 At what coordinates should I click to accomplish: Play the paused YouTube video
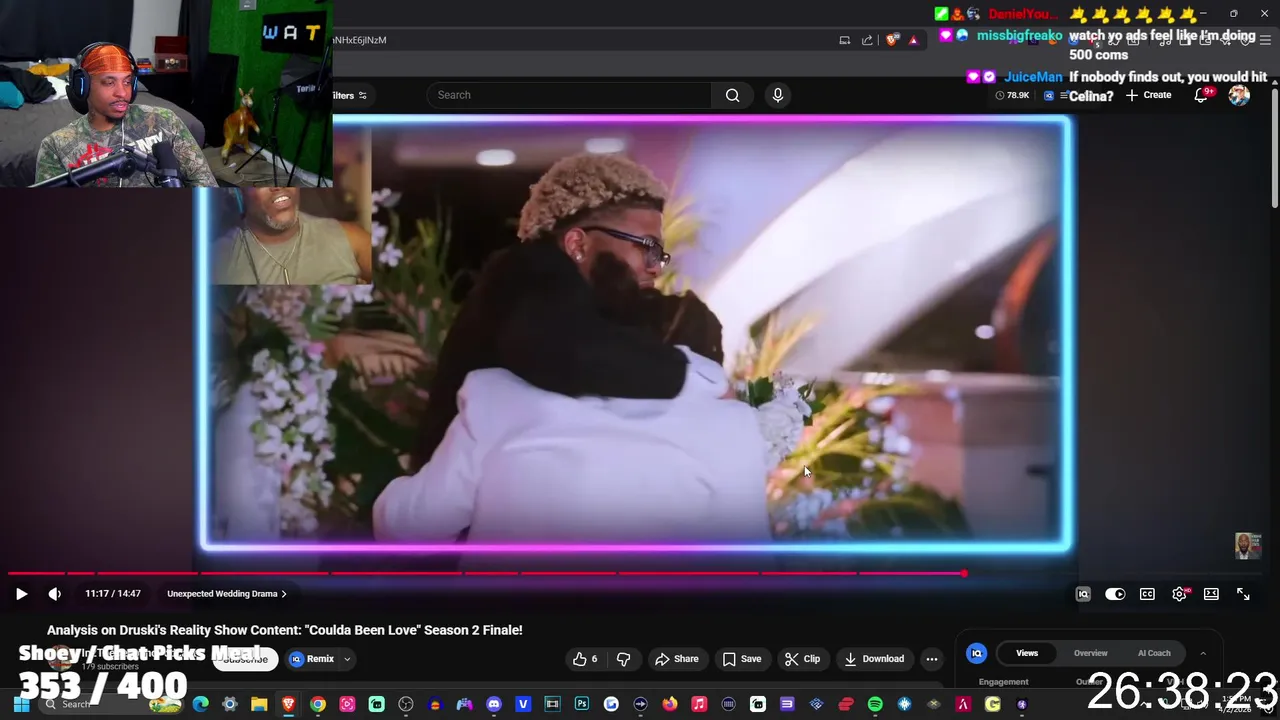[21, 594]
